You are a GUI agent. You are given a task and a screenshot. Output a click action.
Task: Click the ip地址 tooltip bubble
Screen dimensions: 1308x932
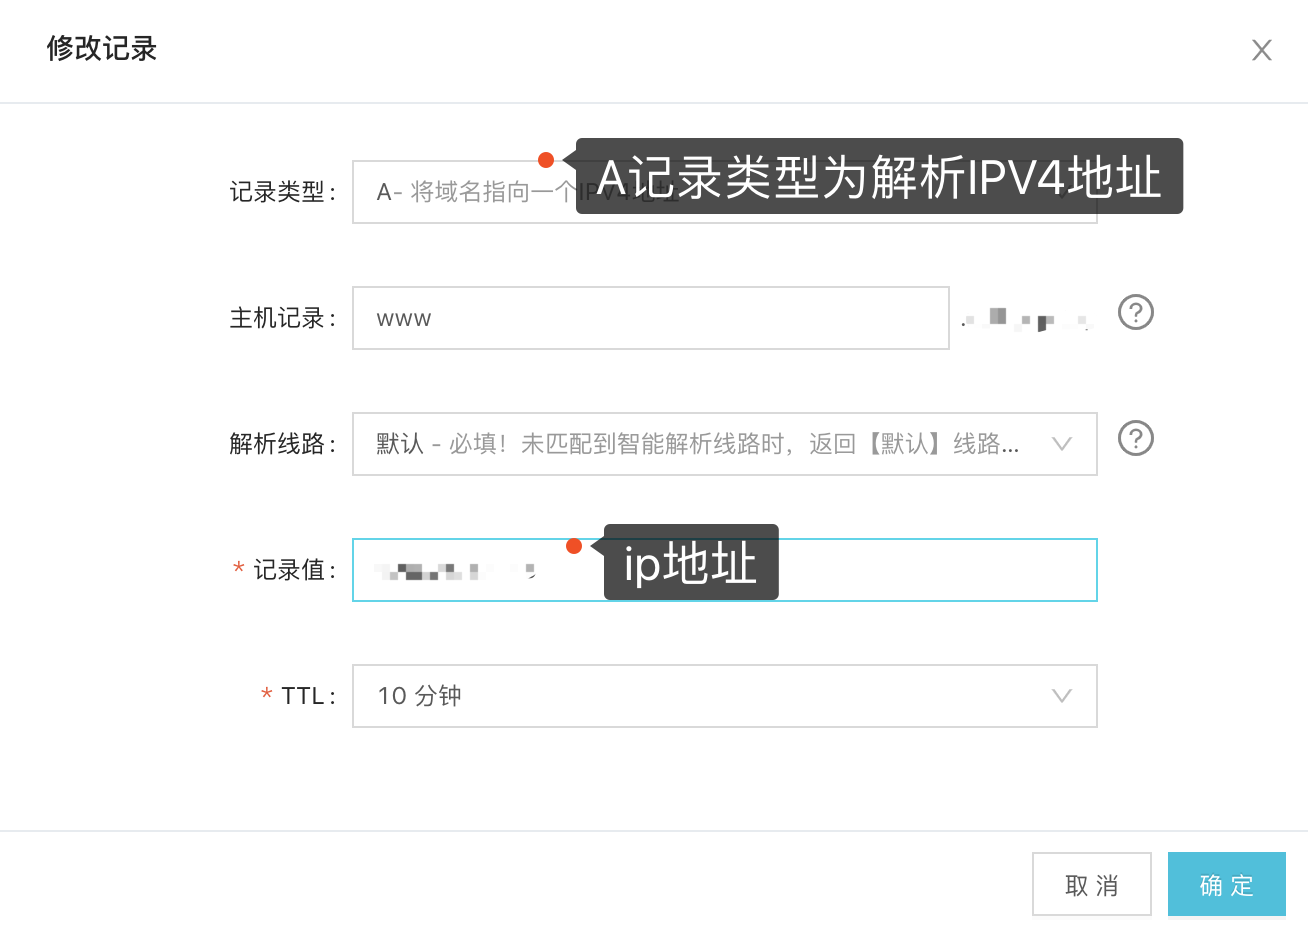(690, 562)
